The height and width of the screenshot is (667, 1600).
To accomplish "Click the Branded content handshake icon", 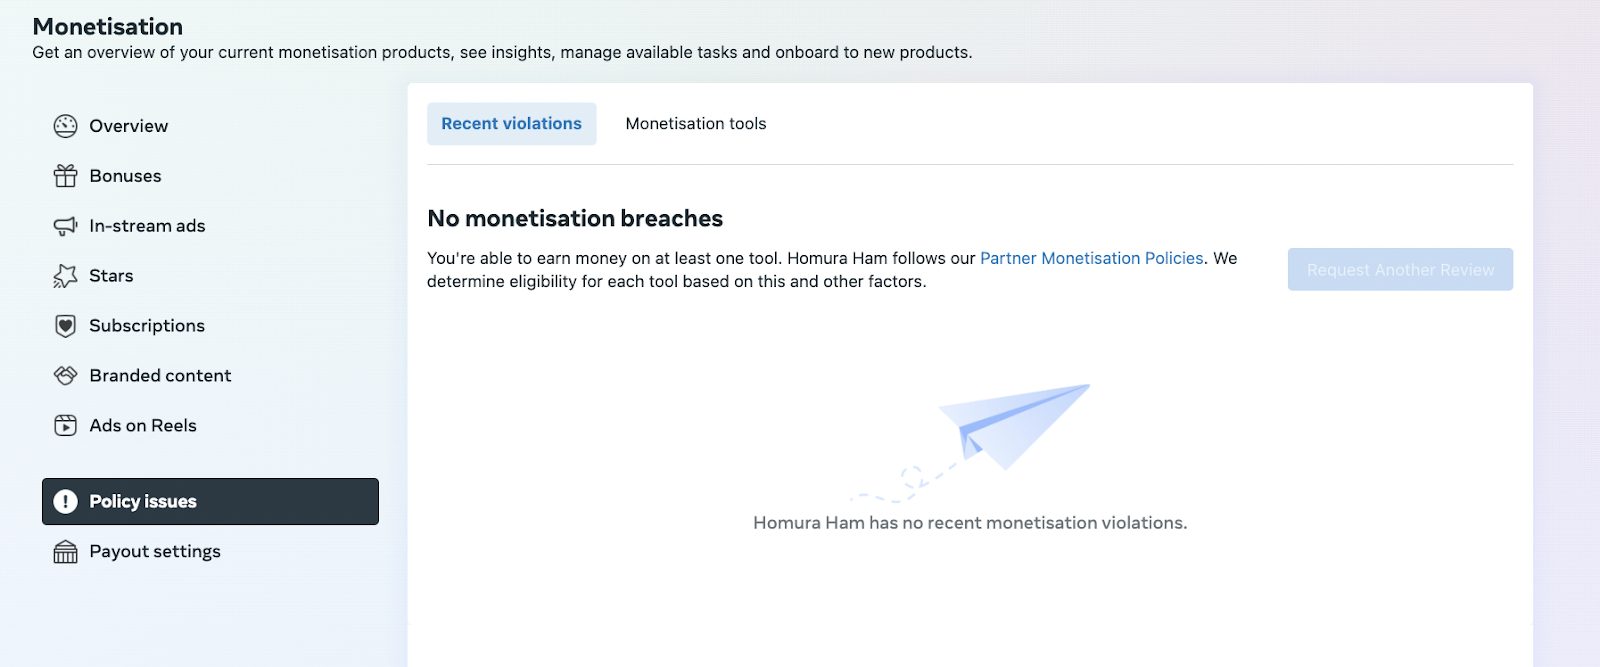I will [x=65, y=376].
